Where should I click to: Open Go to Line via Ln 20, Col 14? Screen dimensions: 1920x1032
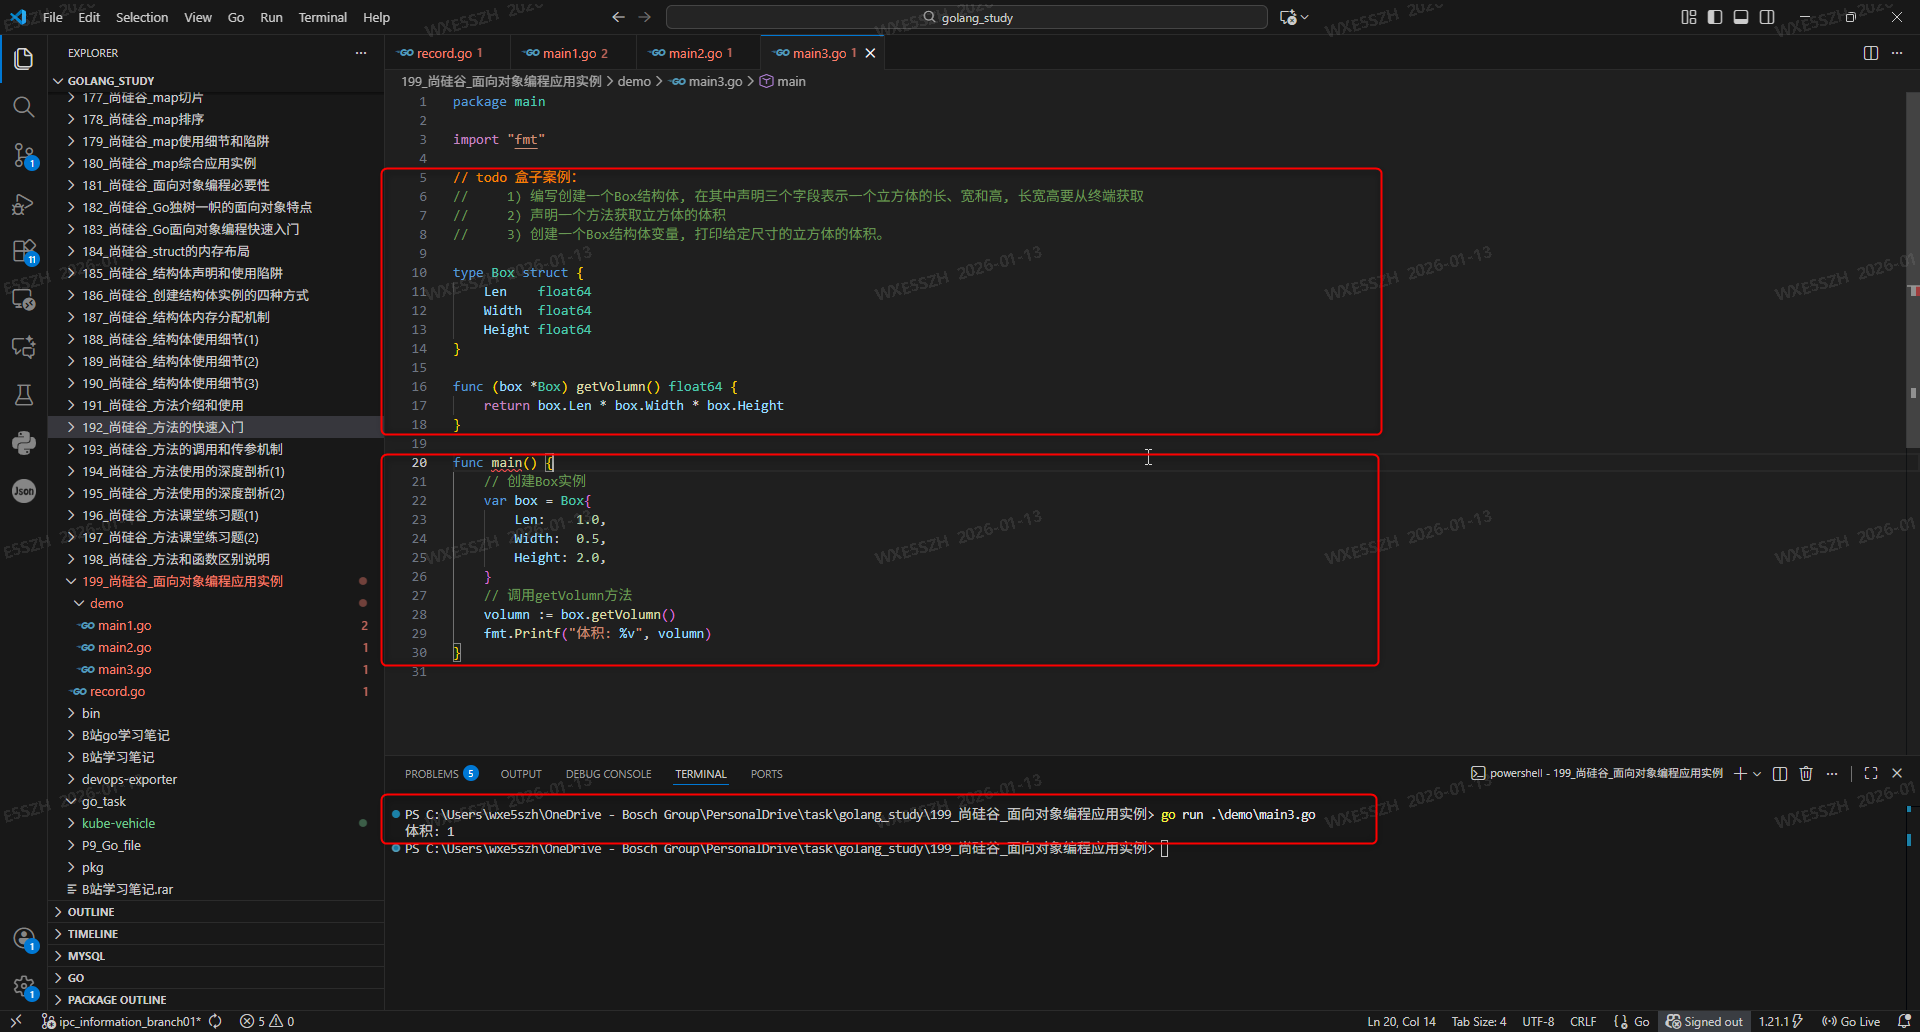tap(1401, 1021)
